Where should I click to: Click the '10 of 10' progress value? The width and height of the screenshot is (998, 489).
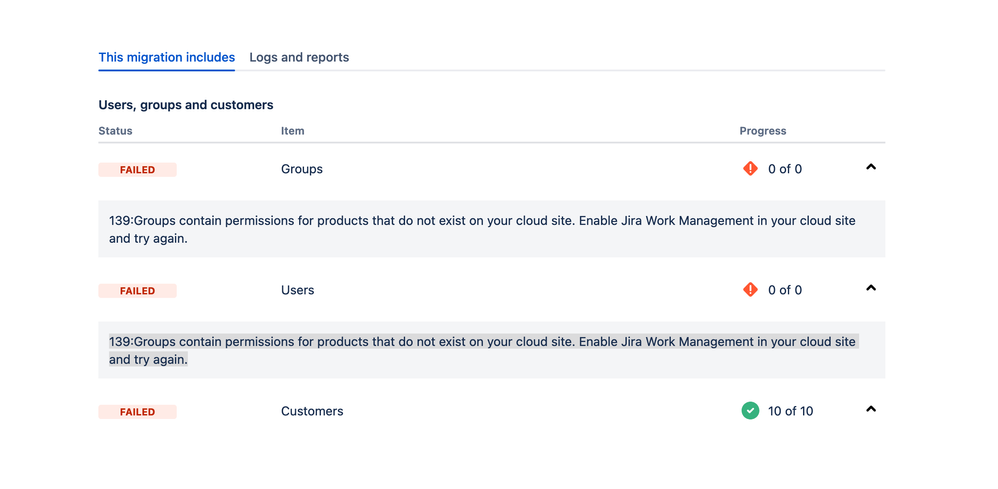tap(791, 411)
